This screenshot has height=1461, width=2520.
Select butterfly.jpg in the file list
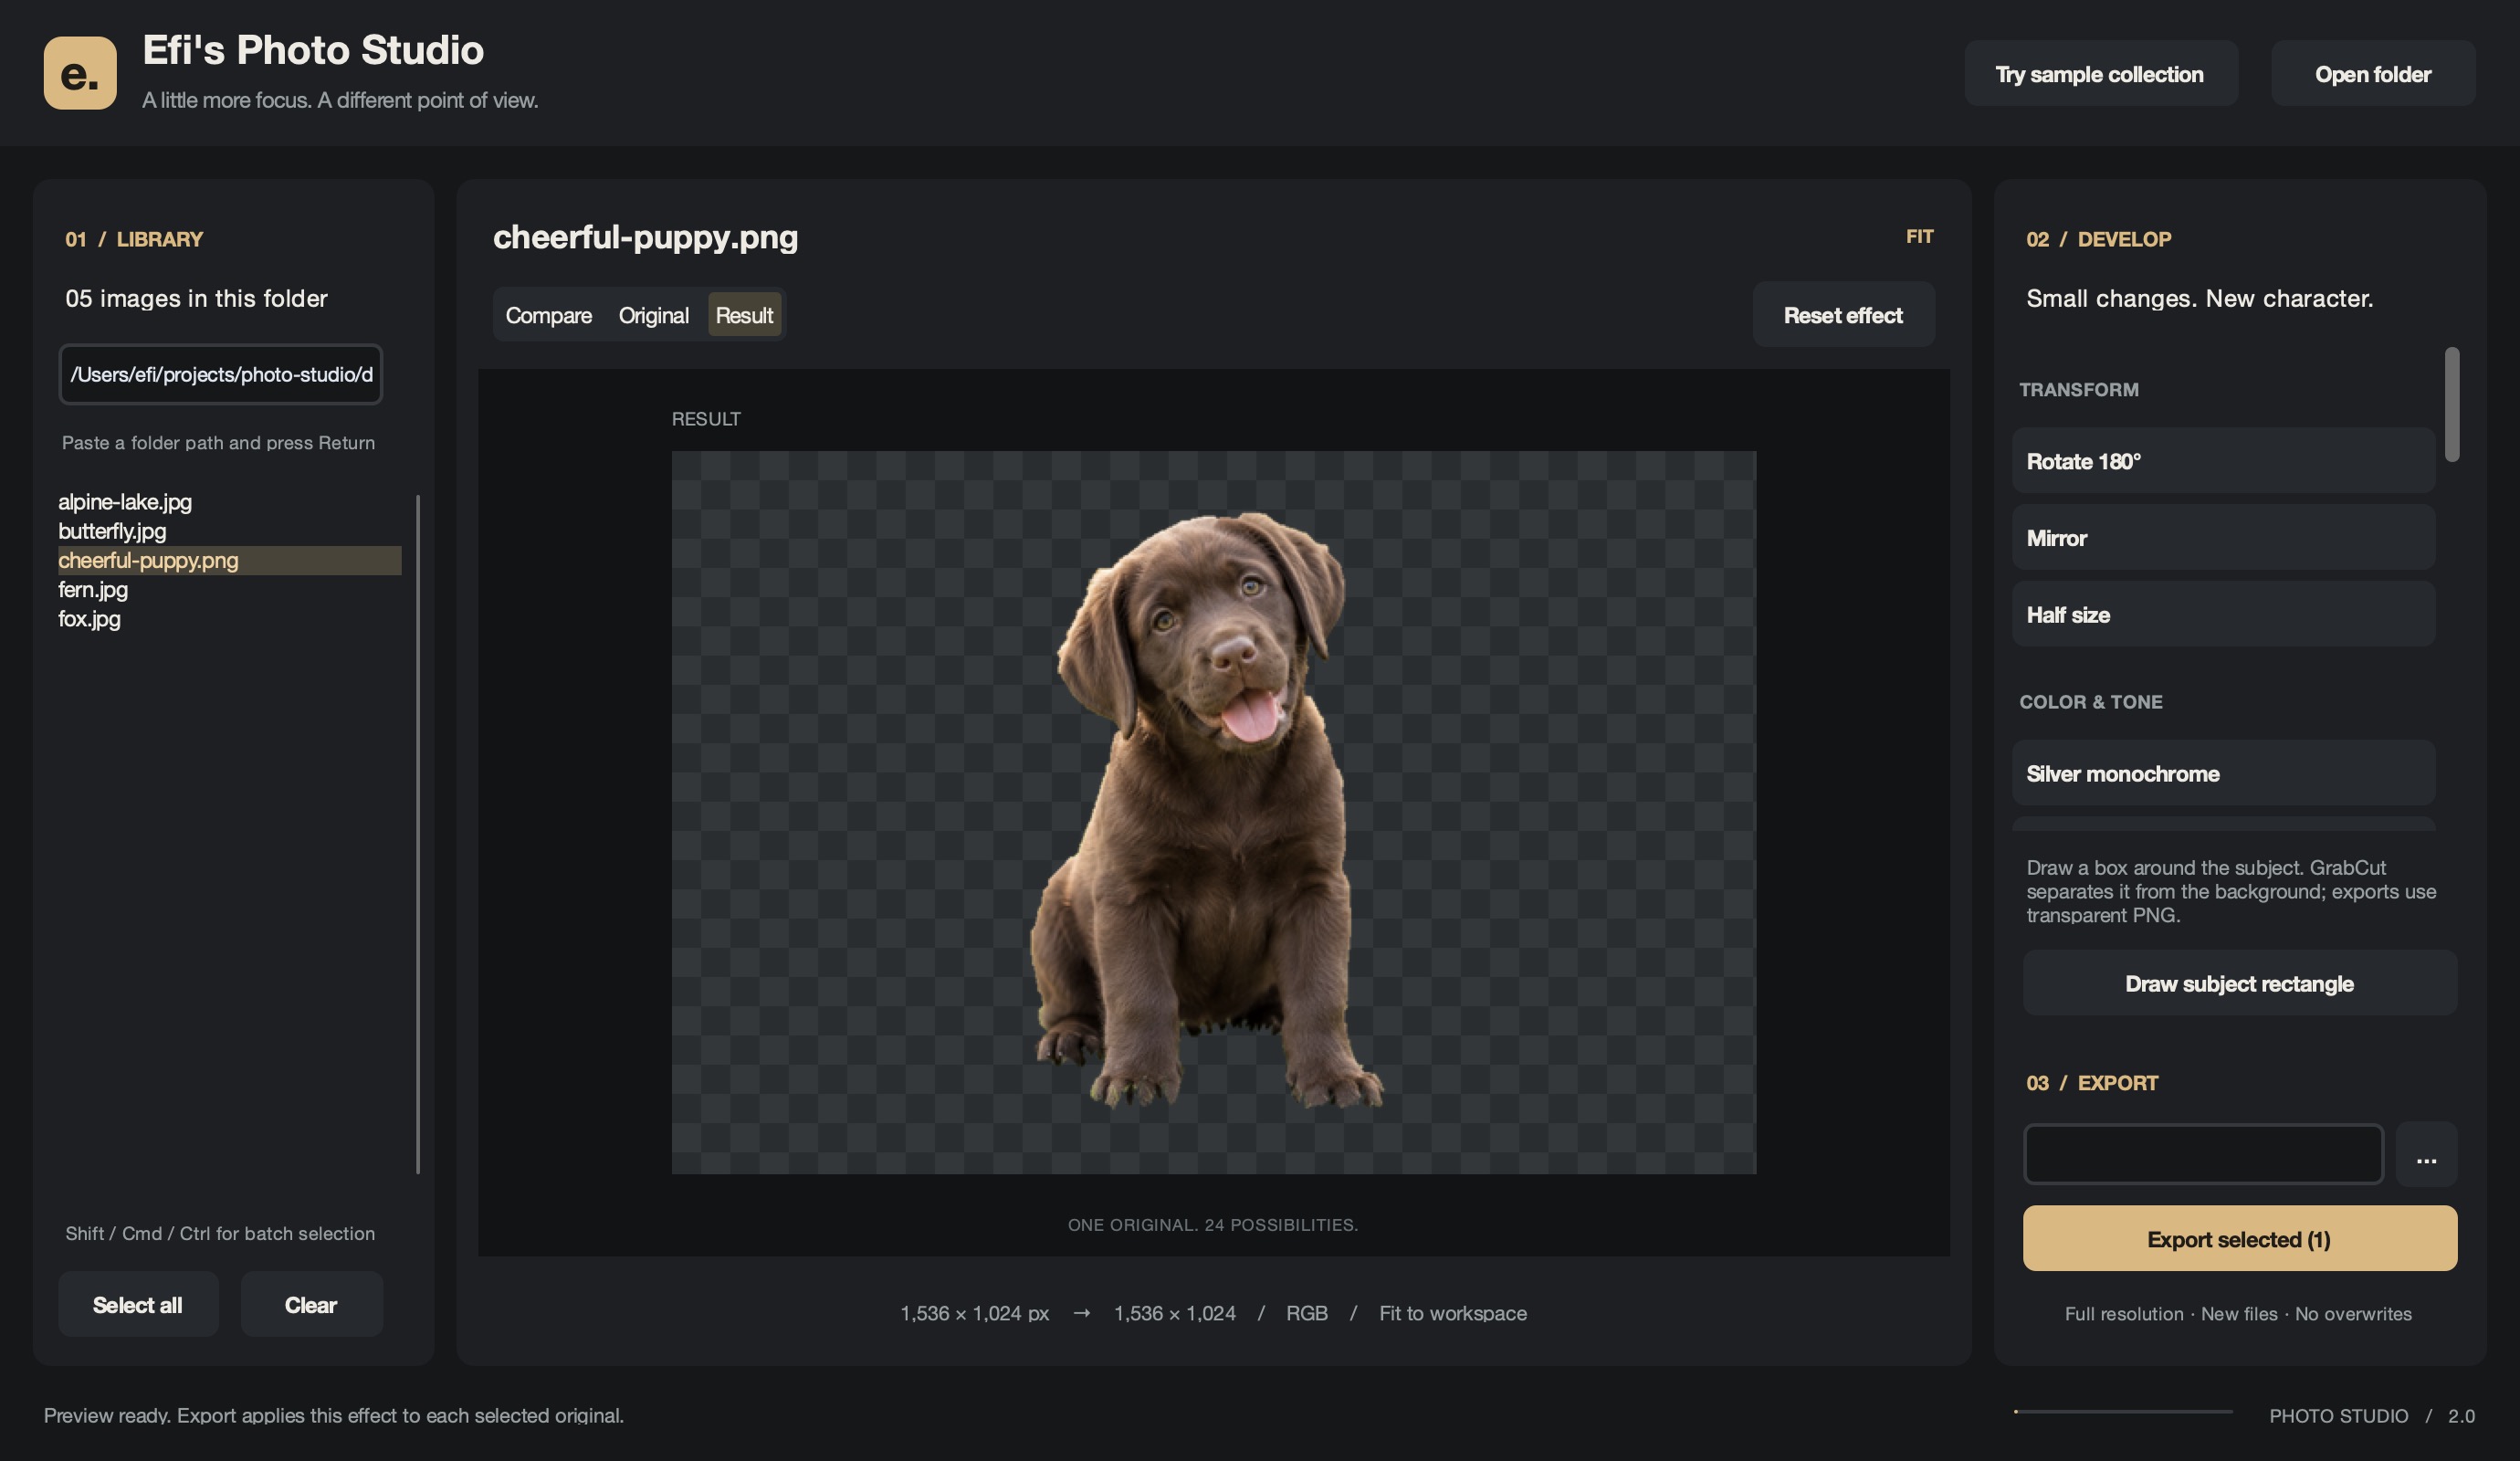pos(229,531)
